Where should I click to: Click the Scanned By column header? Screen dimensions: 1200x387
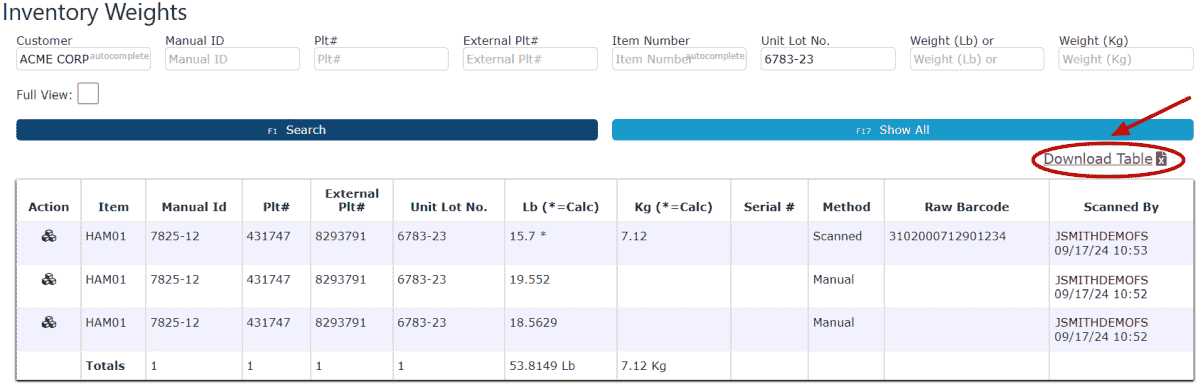[x=1121, y=207]
